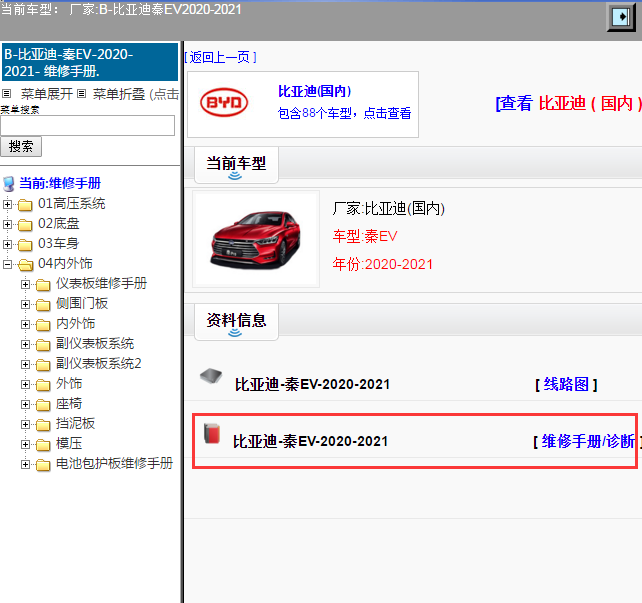Expand the 侧围门板 node
The image size is (642, 603).
pyautogui.click(x=25, y=304)
